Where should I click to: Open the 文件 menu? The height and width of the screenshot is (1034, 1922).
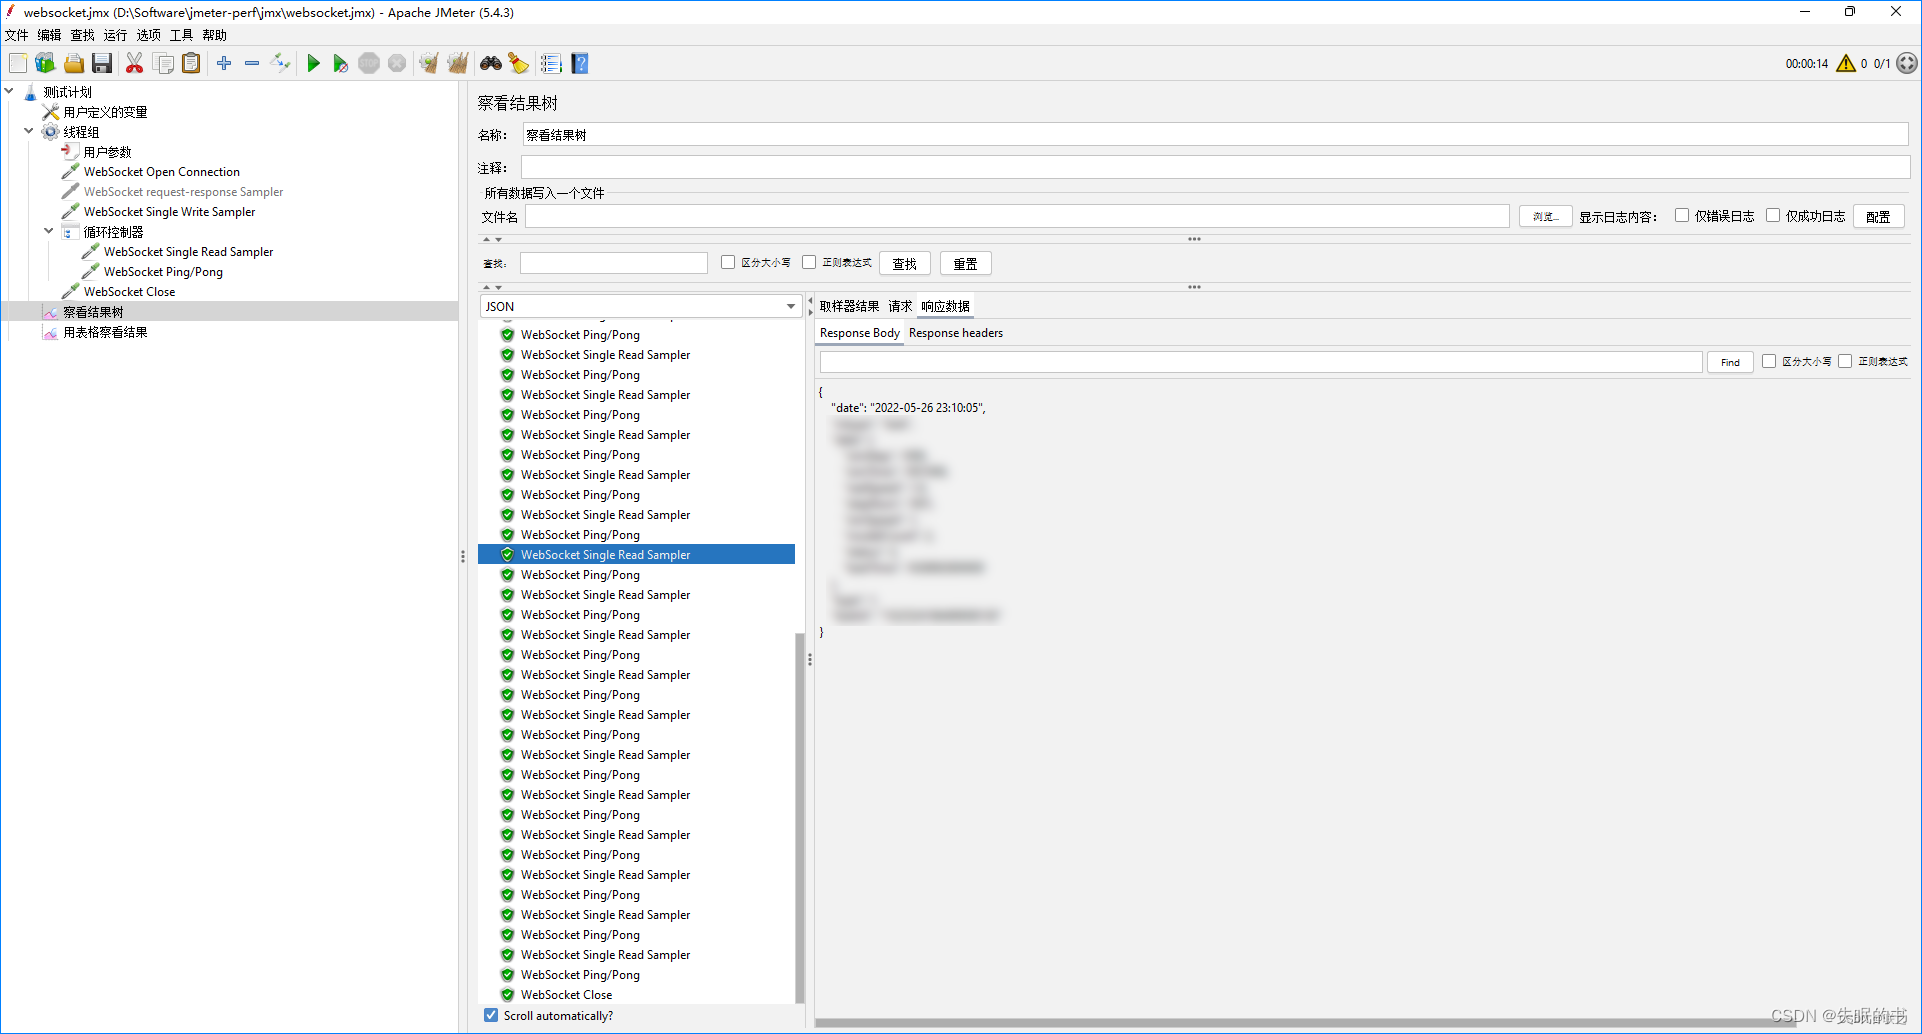pos(17,35)
